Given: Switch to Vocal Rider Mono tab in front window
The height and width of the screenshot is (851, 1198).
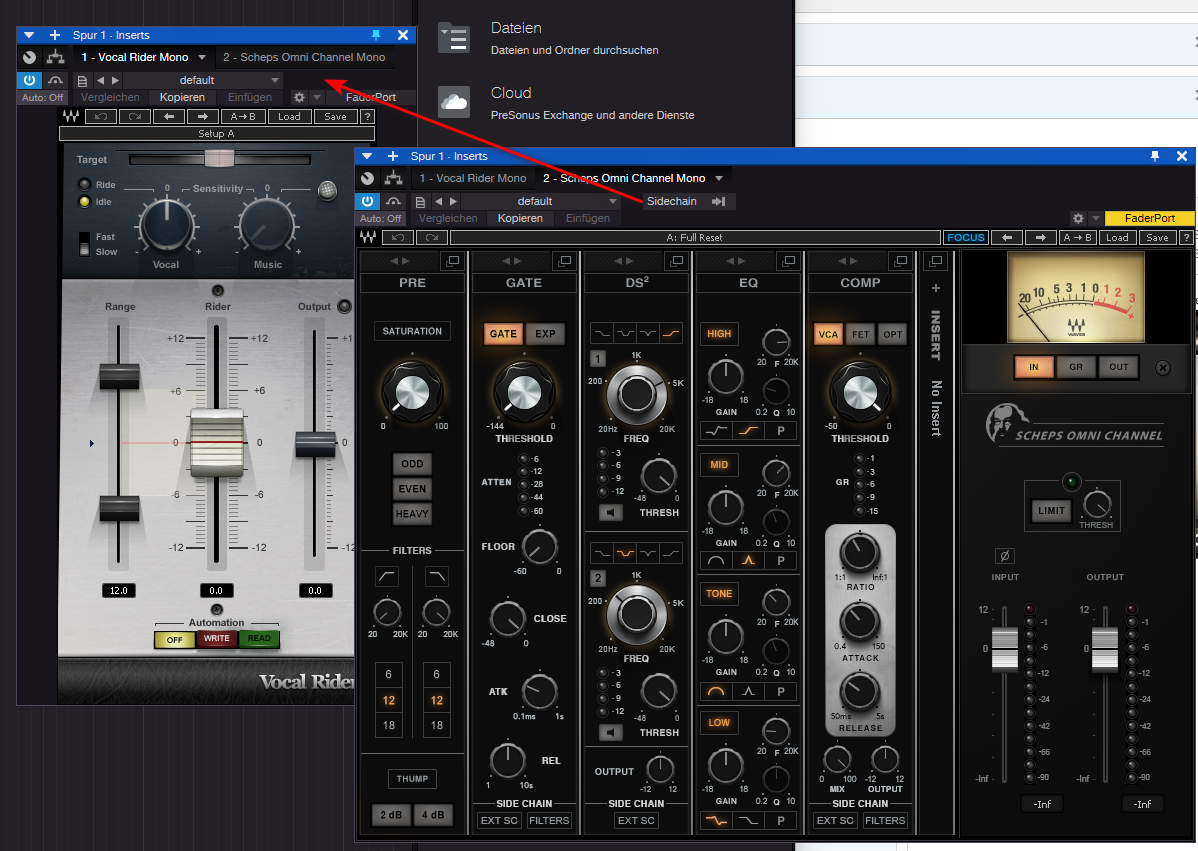Looking at the screenshot, I should click(472, 178).
